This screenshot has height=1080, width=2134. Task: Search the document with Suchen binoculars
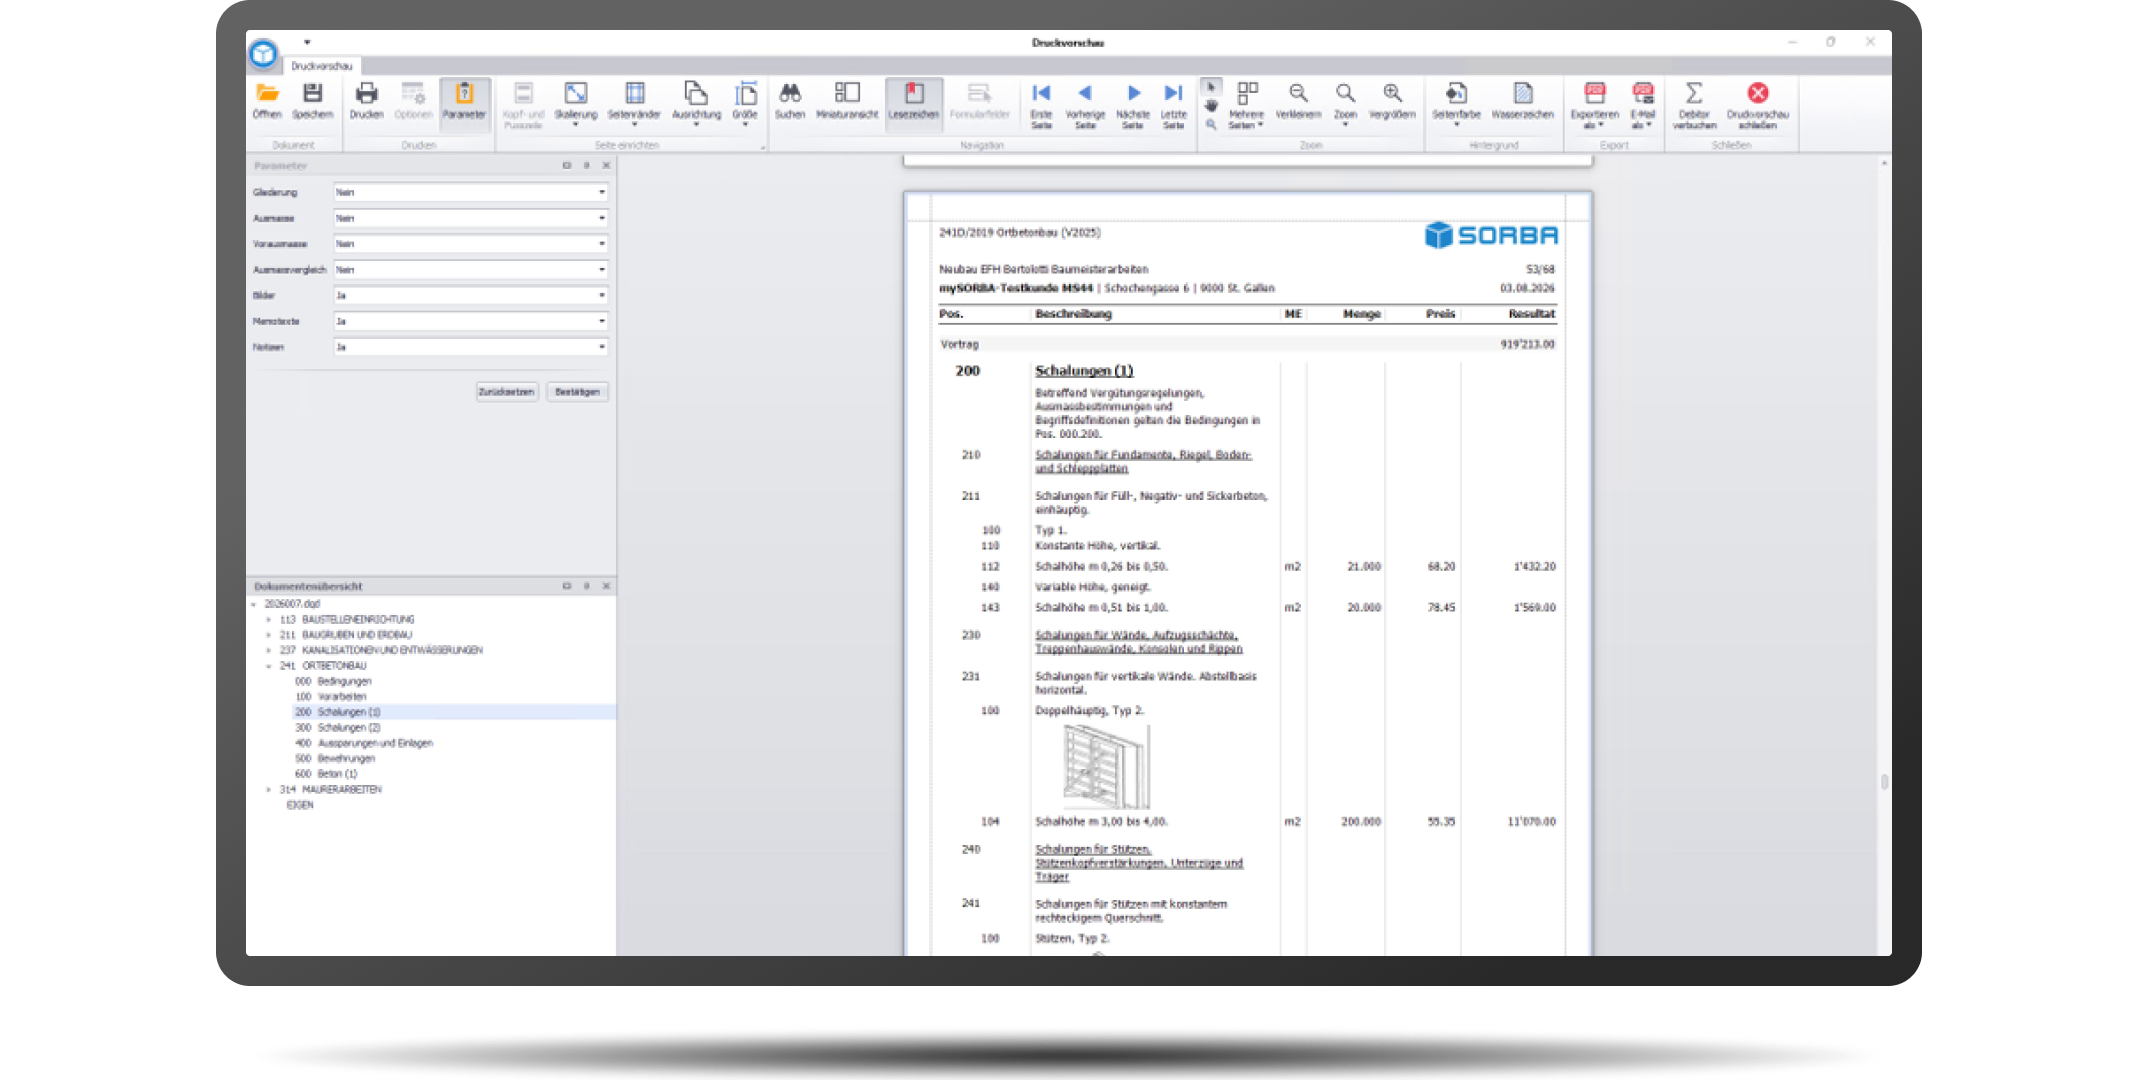point(790,101)
